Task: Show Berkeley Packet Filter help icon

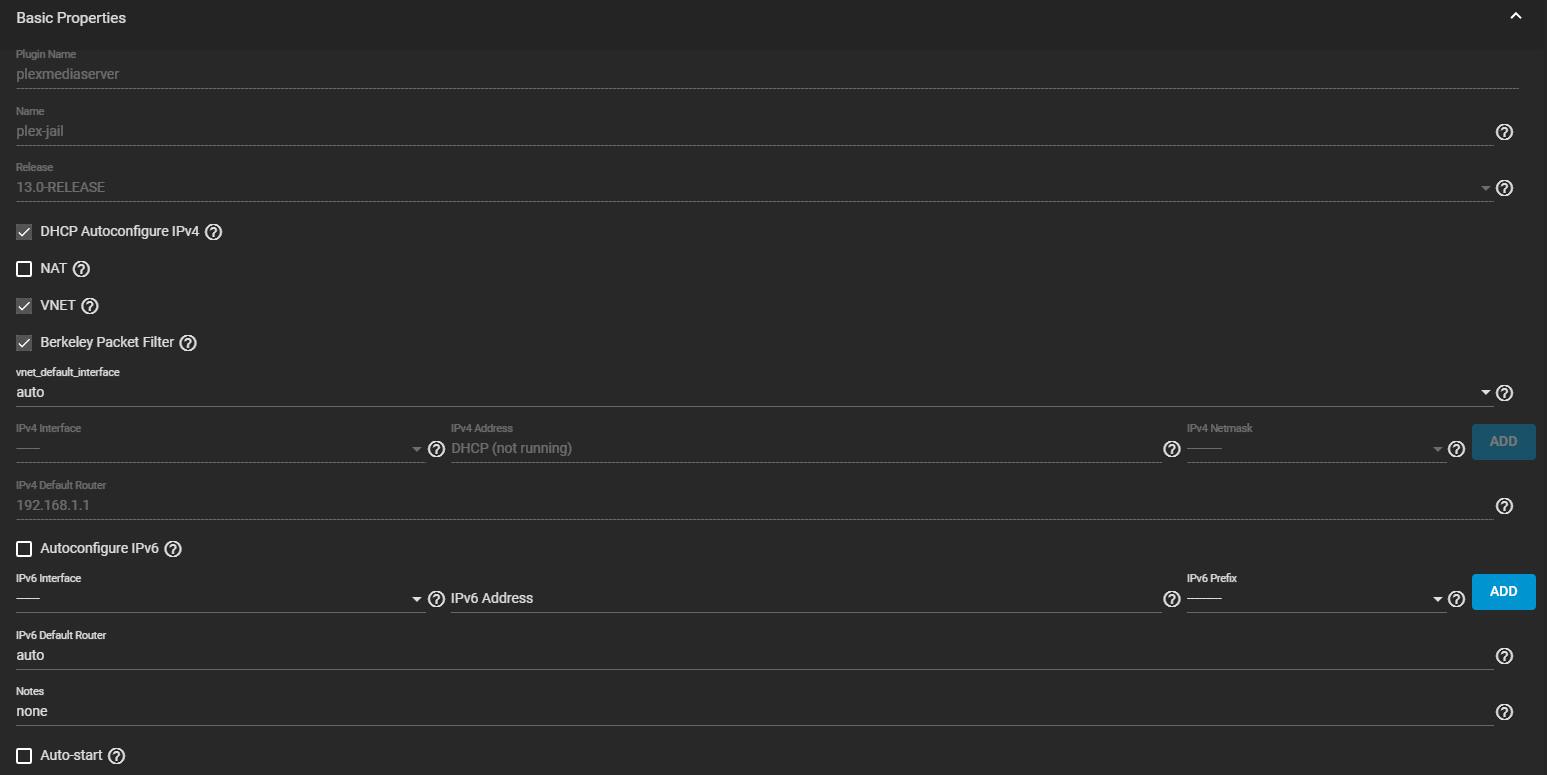Action: point(188,343)
